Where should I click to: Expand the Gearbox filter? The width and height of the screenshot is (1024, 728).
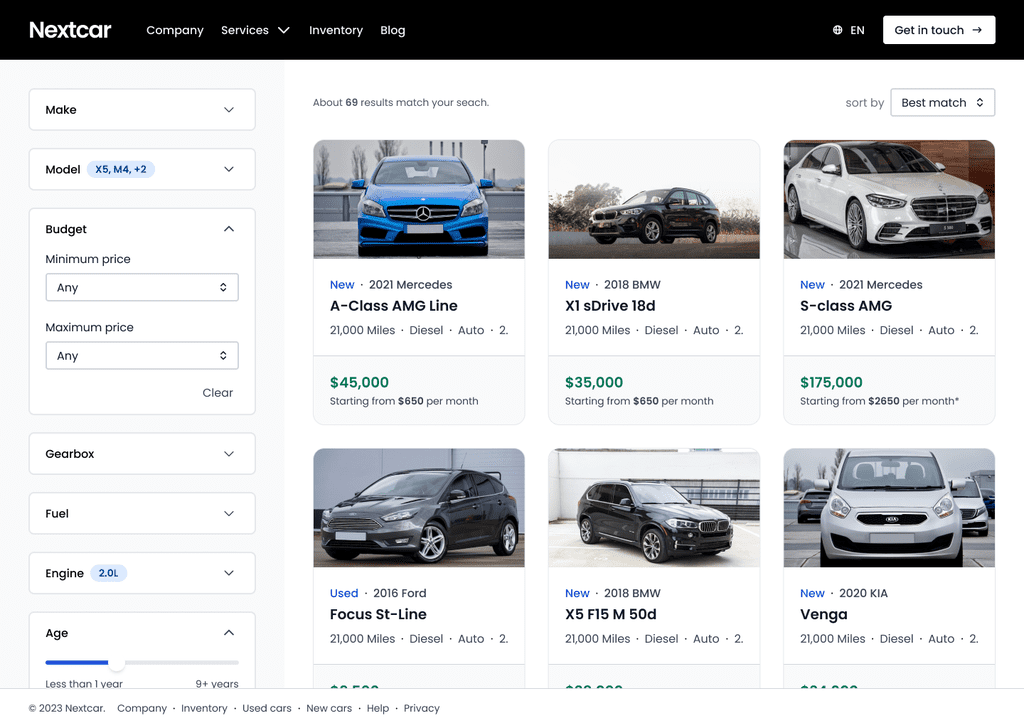tap(142, 454)
